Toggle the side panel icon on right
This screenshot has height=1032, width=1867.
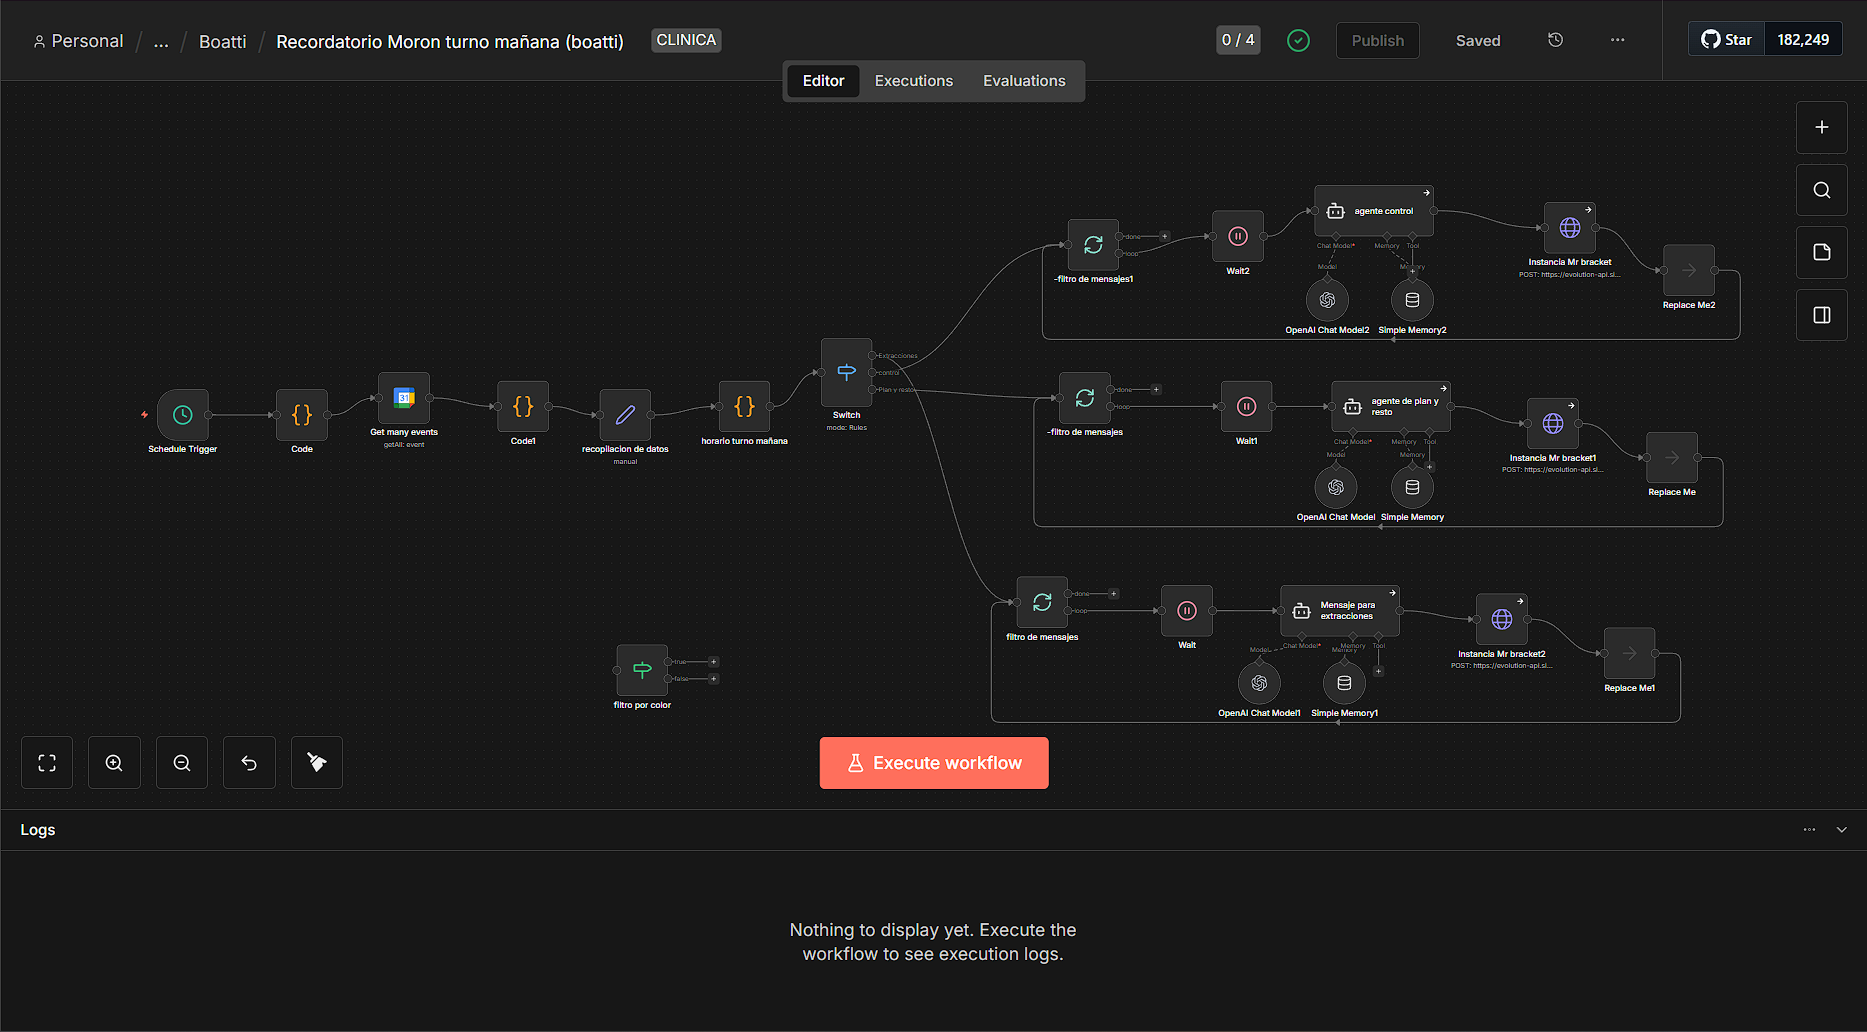pyautogui.click(x=1822, y=315)
